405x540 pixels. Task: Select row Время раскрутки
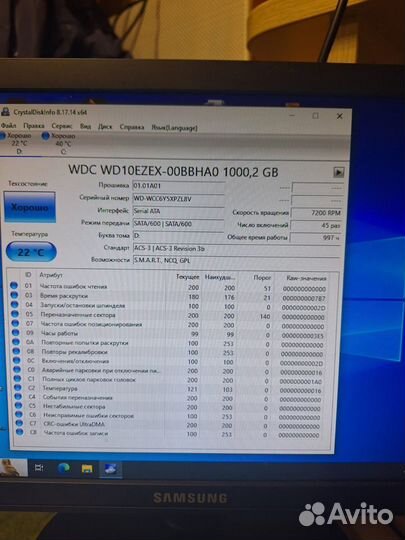point(169,297)
